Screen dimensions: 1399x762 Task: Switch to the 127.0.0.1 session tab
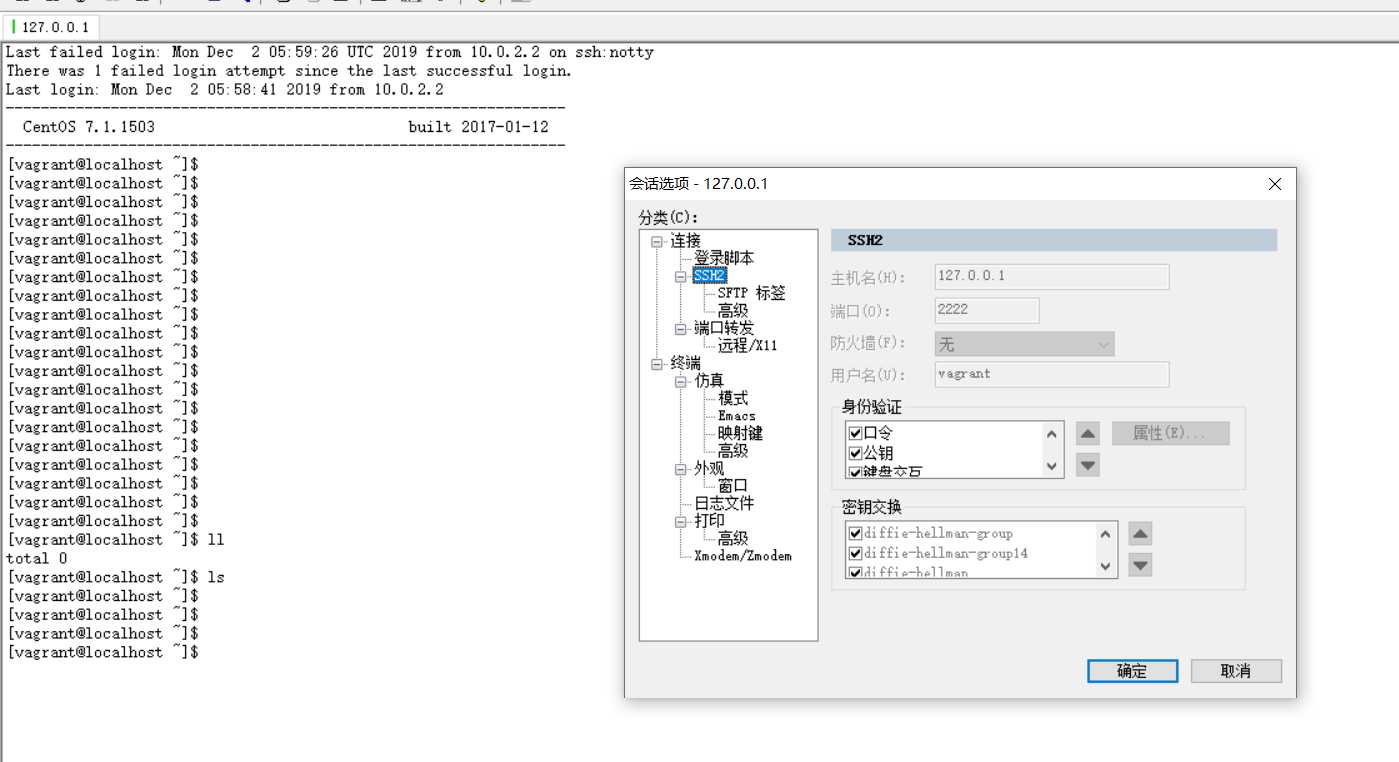pyautogui.click(x=51, y=27)
